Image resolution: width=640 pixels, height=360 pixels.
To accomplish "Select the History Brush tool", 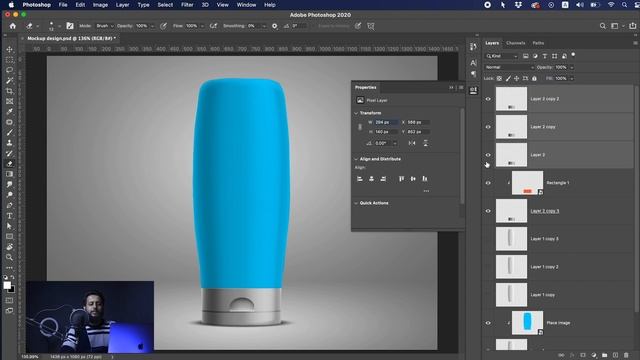I will 9,153.
